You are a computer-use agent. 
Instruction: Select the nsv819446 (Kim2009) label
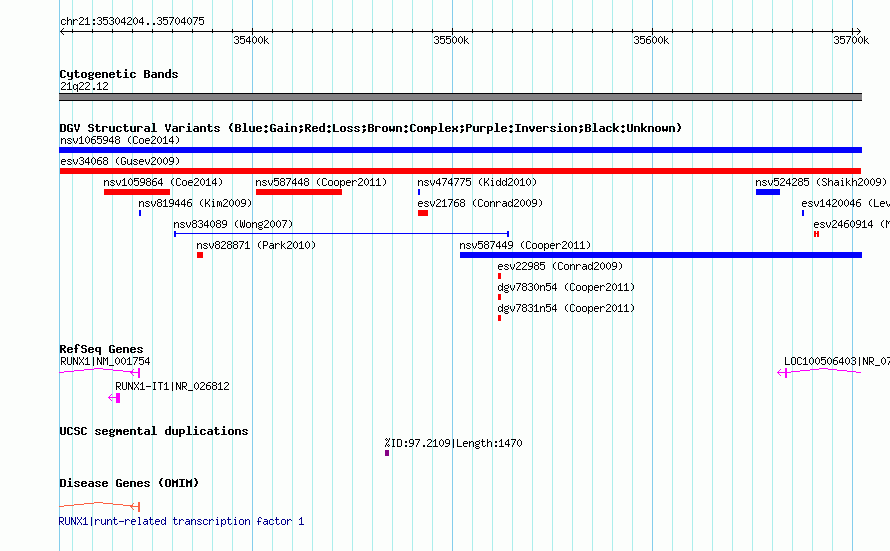tap(195, 203)
